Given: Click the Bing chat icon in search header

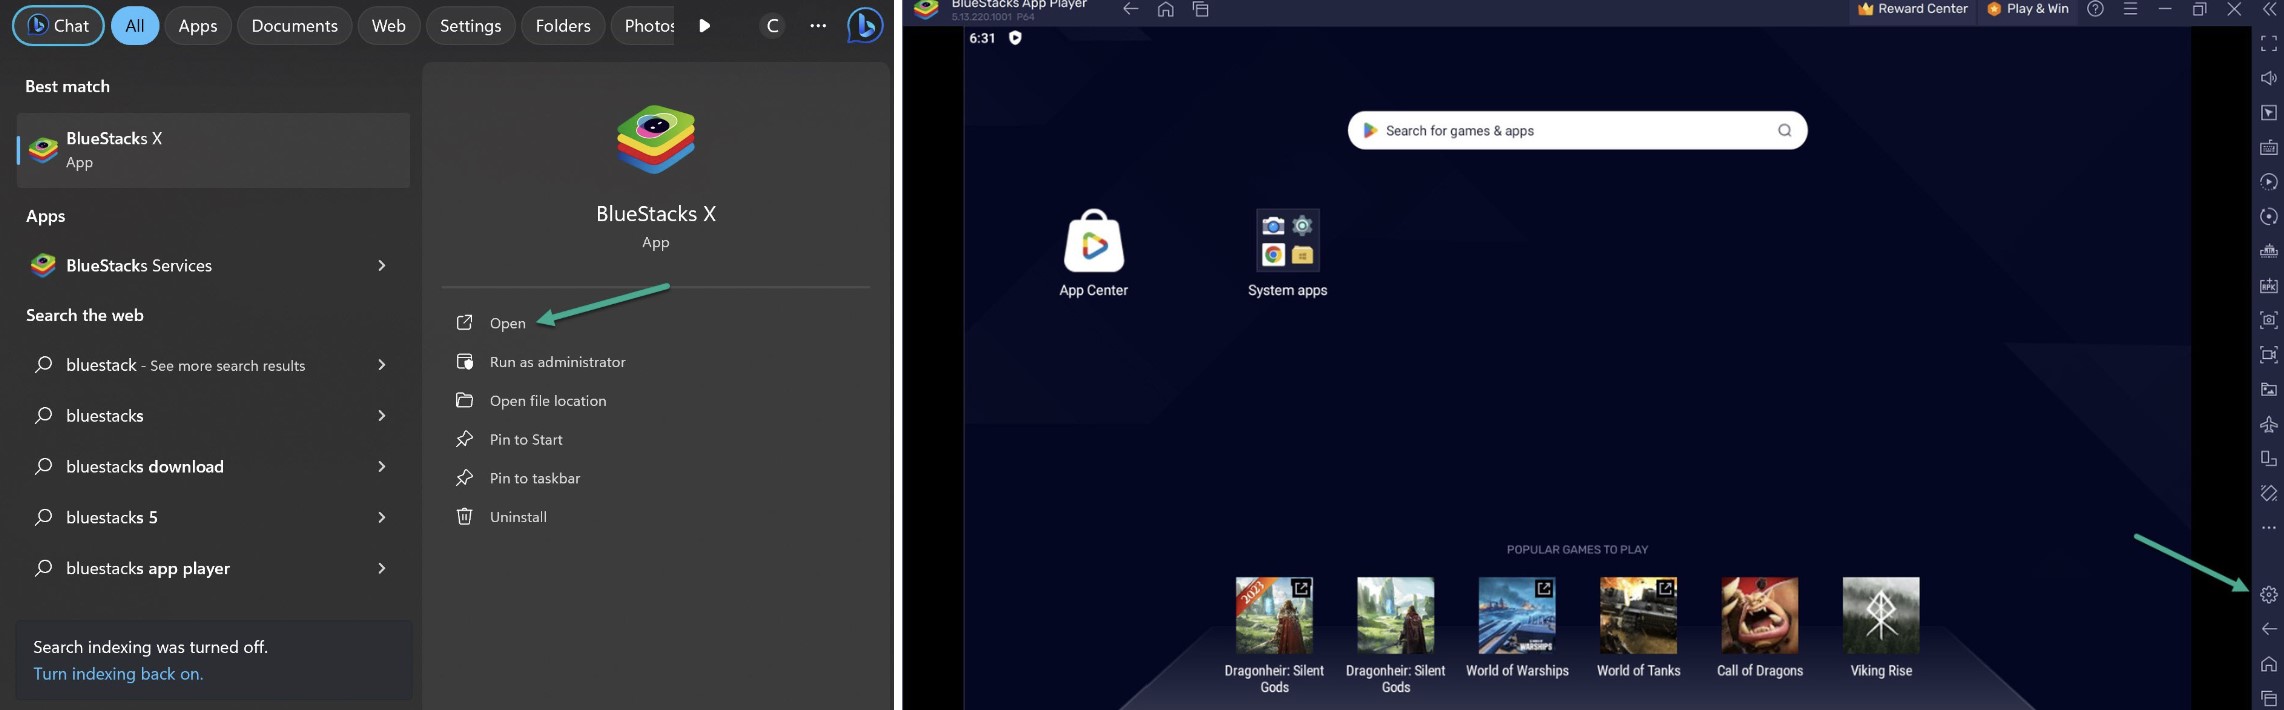Looking at the screenshot, I should (865, 26).
